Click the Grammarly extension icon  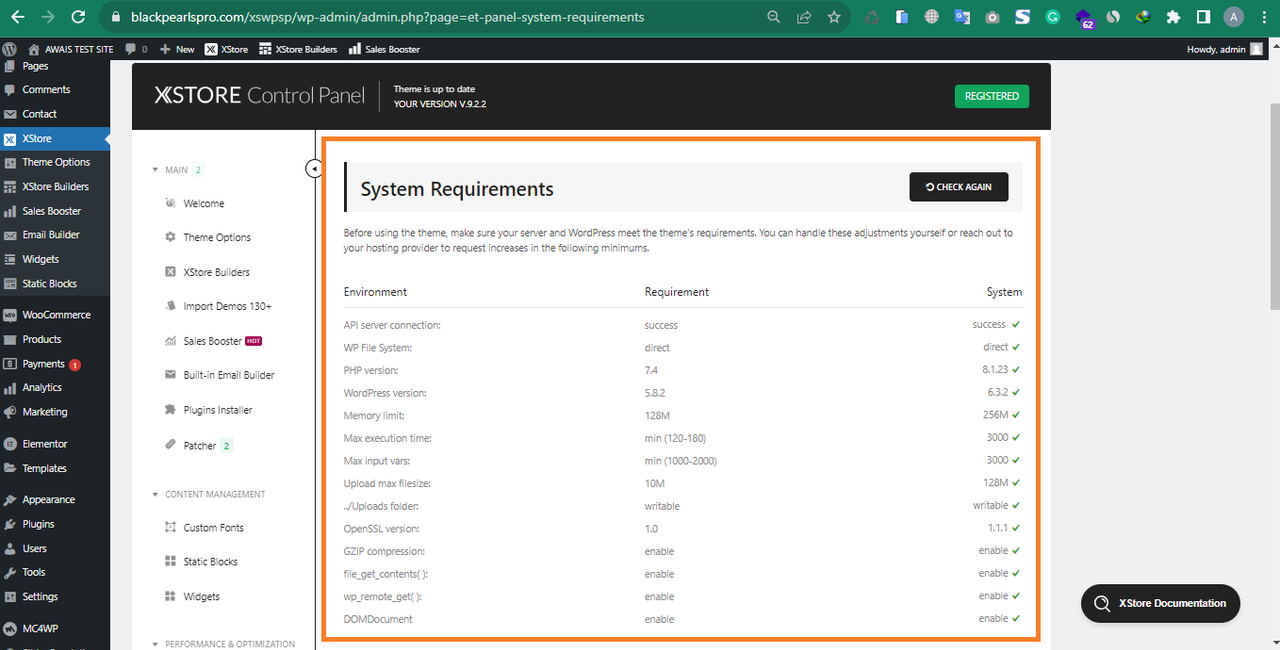1053,17
